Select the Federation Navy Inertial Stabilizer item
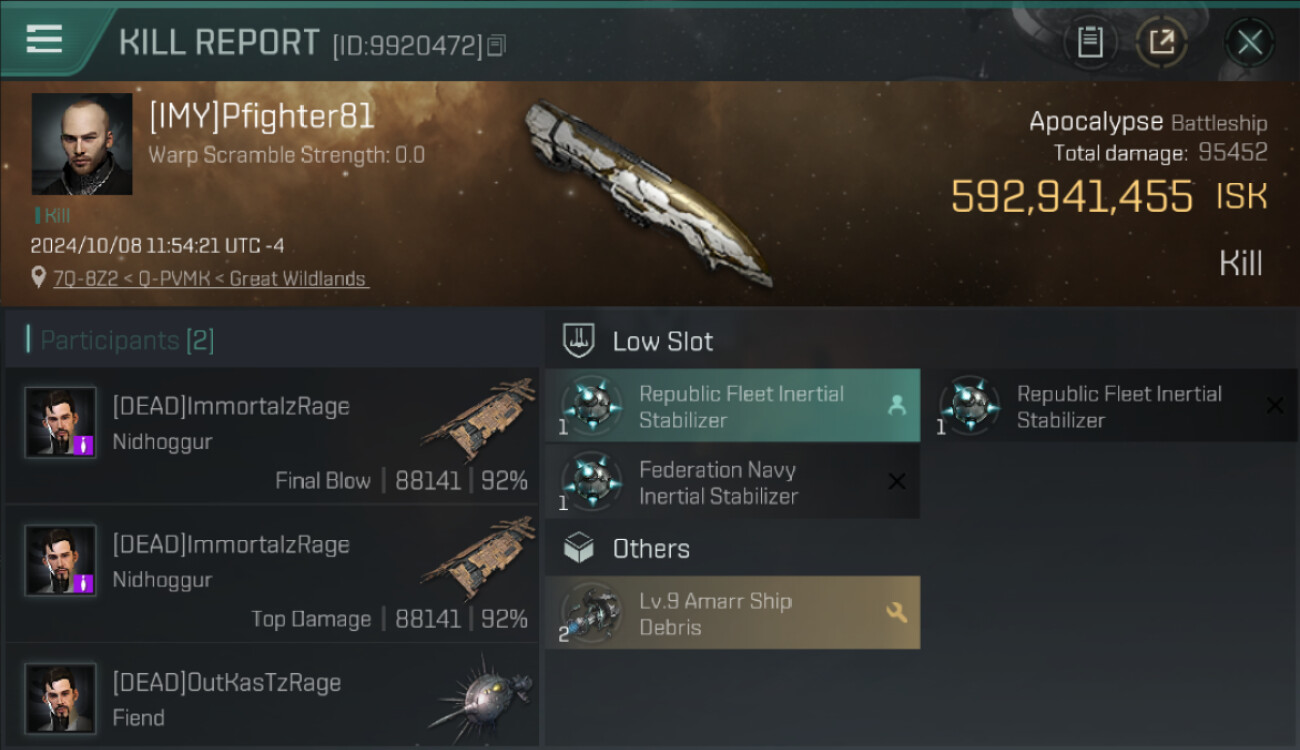The image size is (1300, 750). point(732,482)
